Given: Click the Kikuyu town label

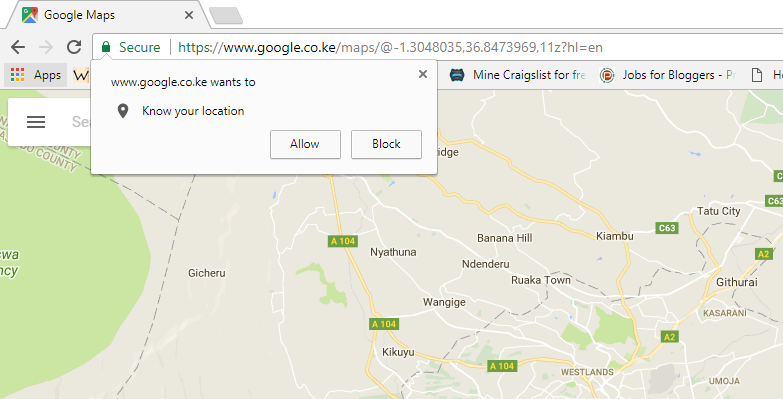Looking at the screenshot, I should pos(398,352).
